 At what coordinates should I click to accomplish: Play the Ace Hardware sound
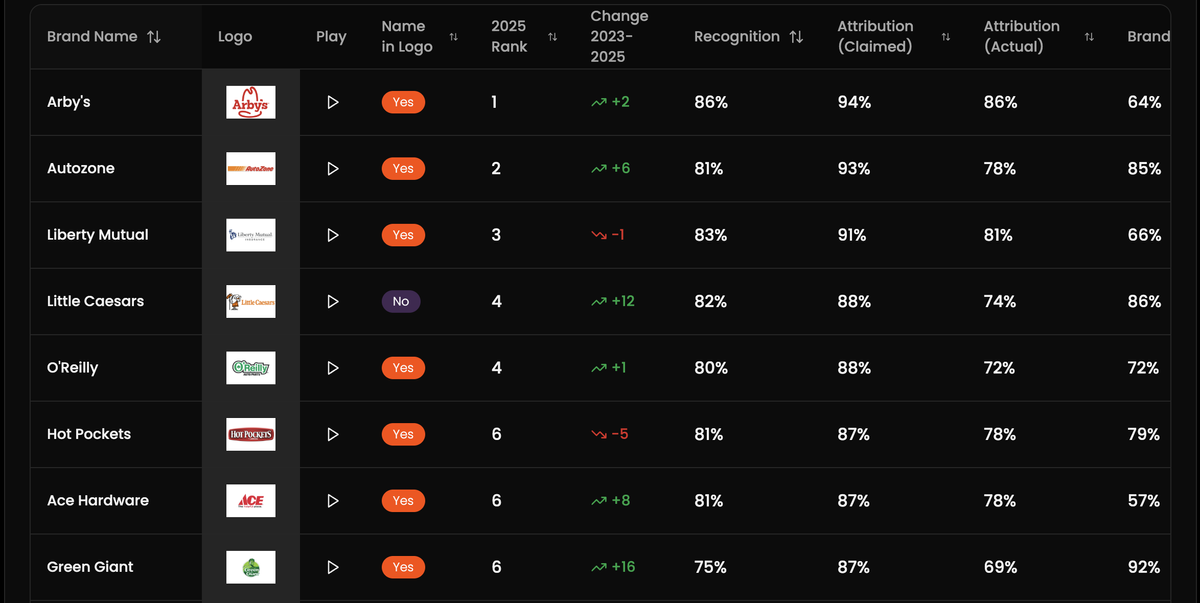(333, 501)
